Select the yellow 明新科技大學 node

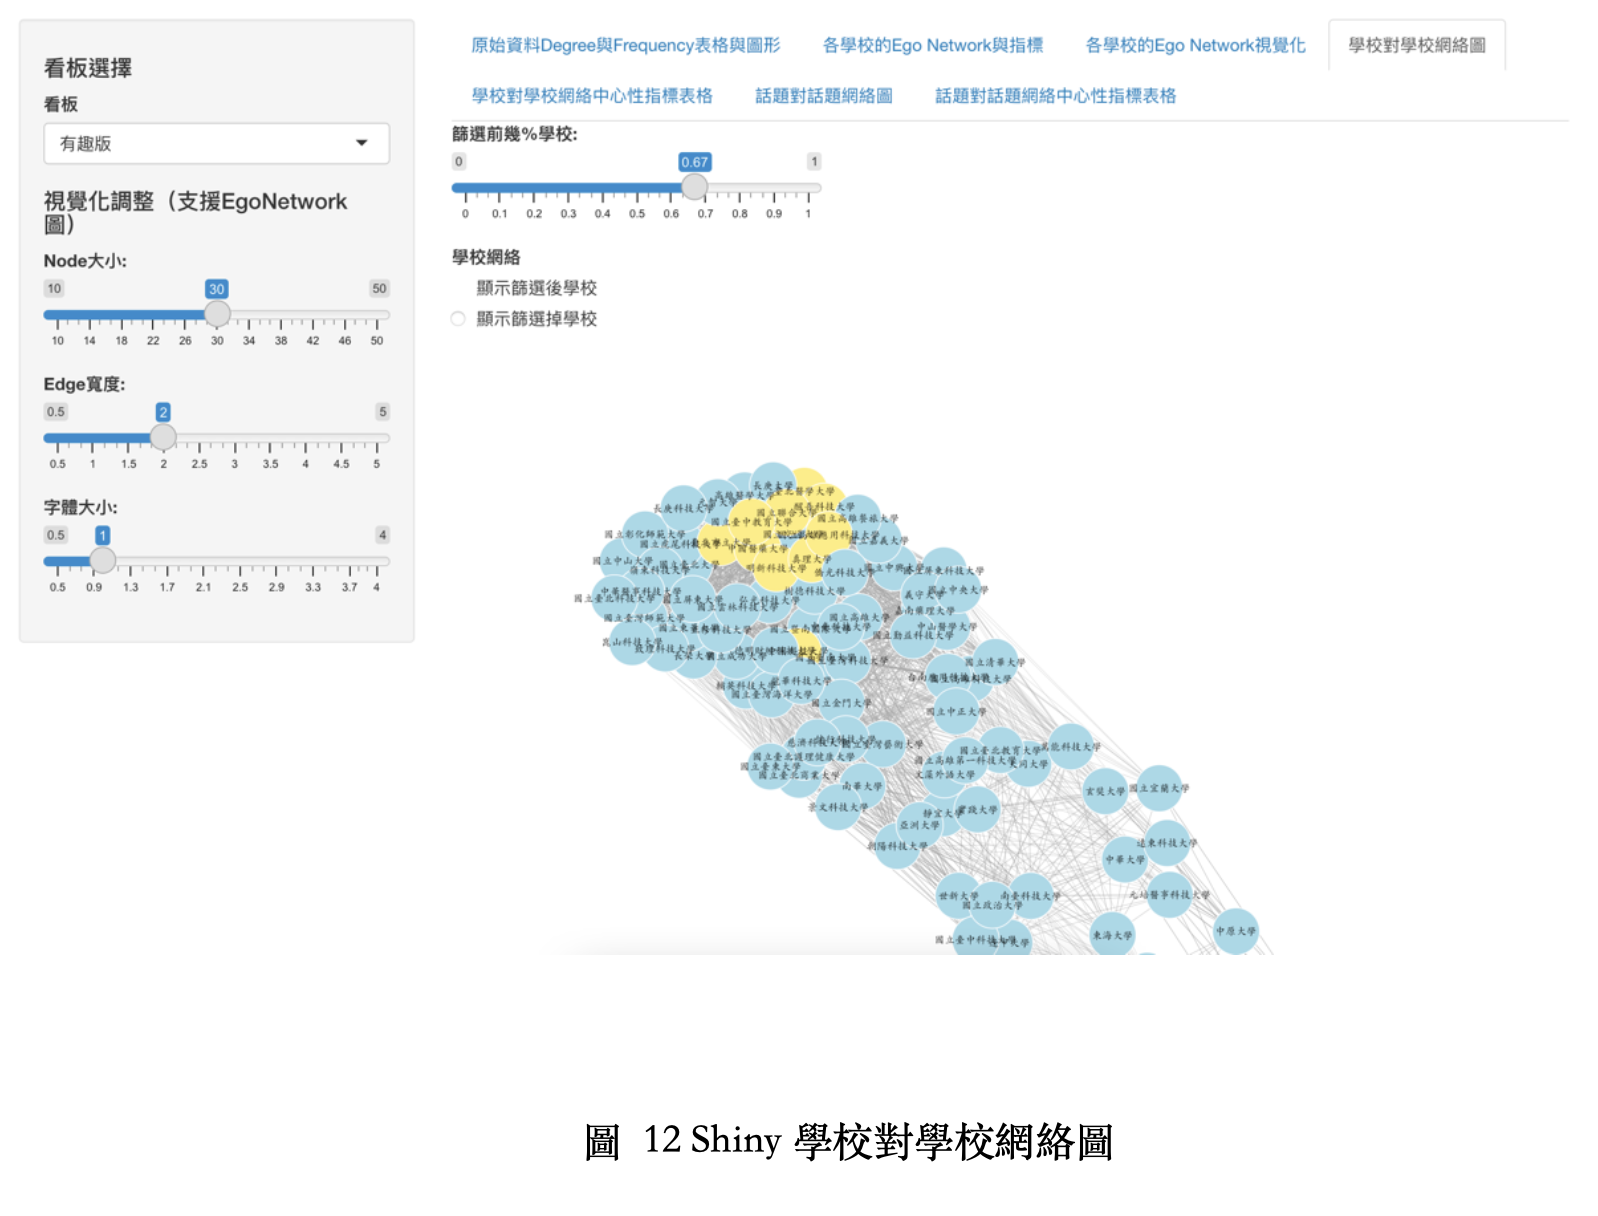776,568
